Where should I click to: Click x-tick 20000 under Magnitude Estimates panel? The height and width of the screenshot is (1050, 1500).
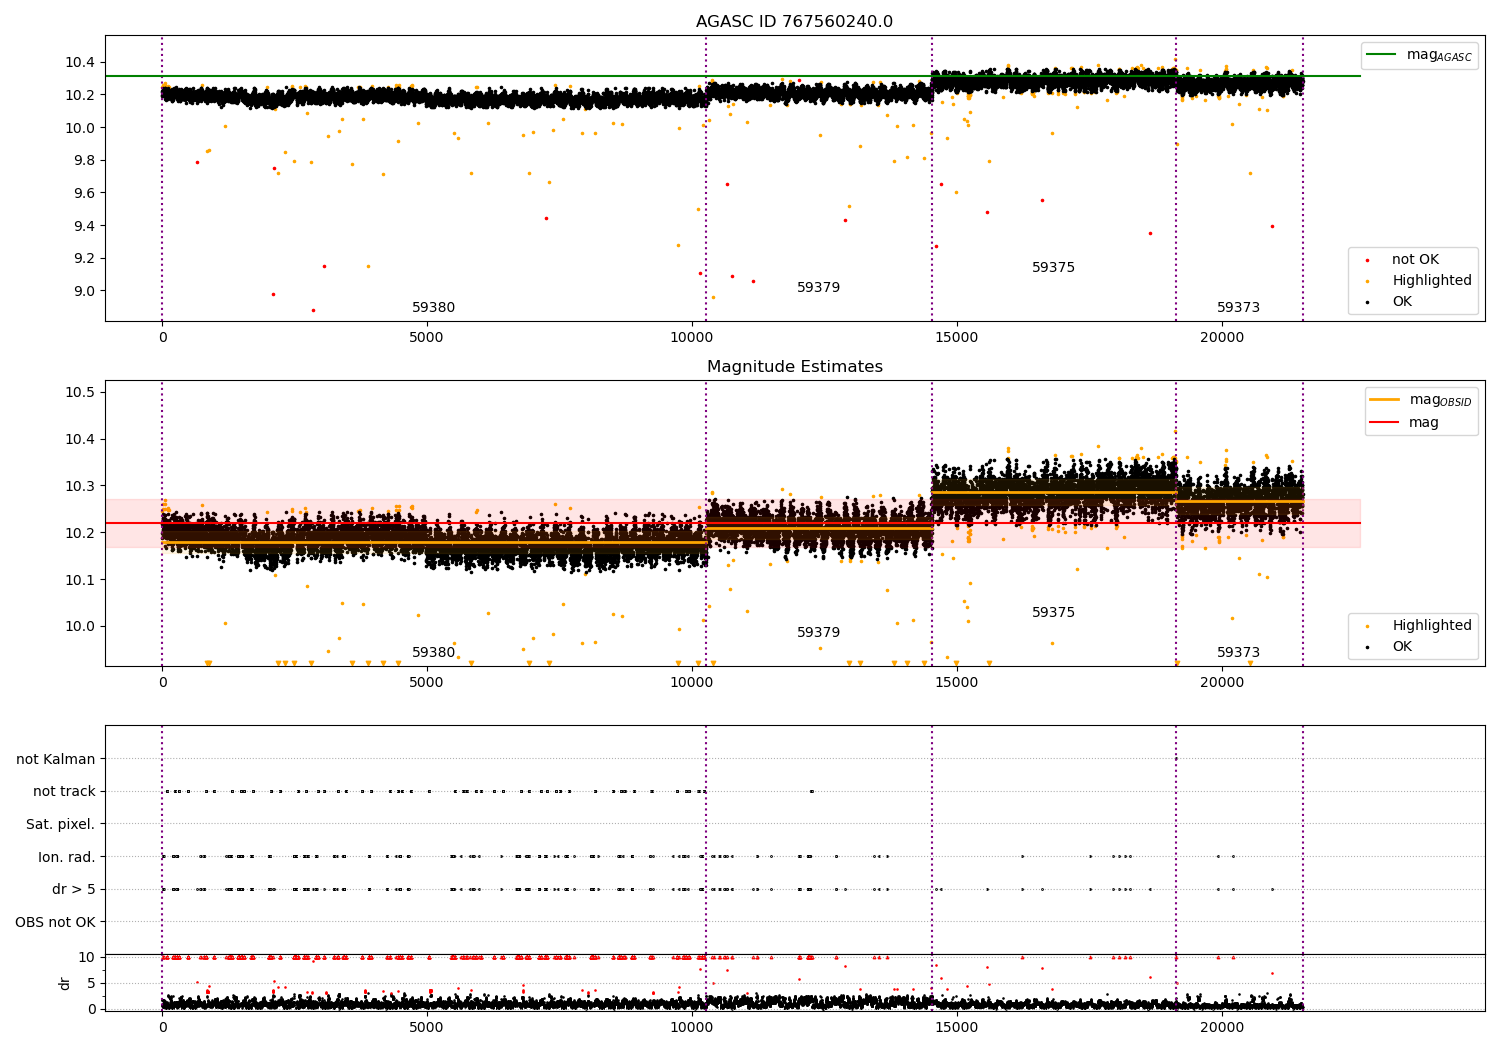tap(1221, 682)
